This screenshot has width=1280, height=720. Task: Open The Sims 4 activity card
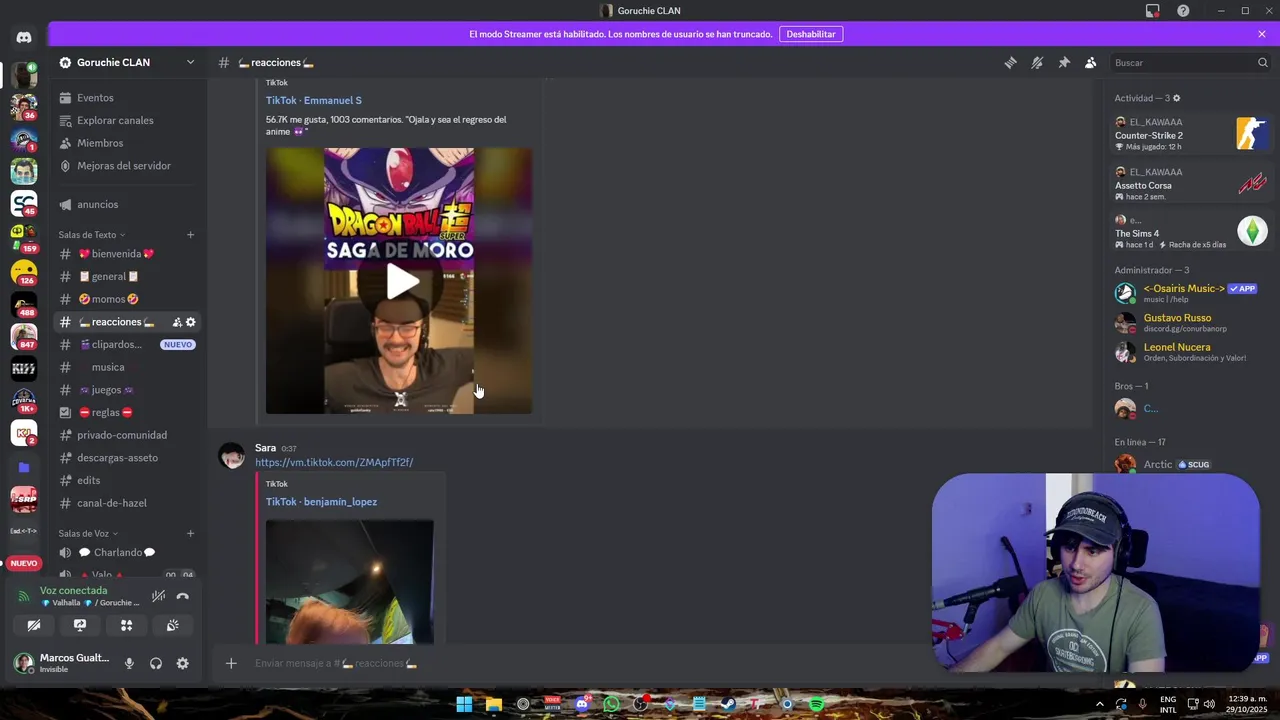click(x=1190, y=232)
